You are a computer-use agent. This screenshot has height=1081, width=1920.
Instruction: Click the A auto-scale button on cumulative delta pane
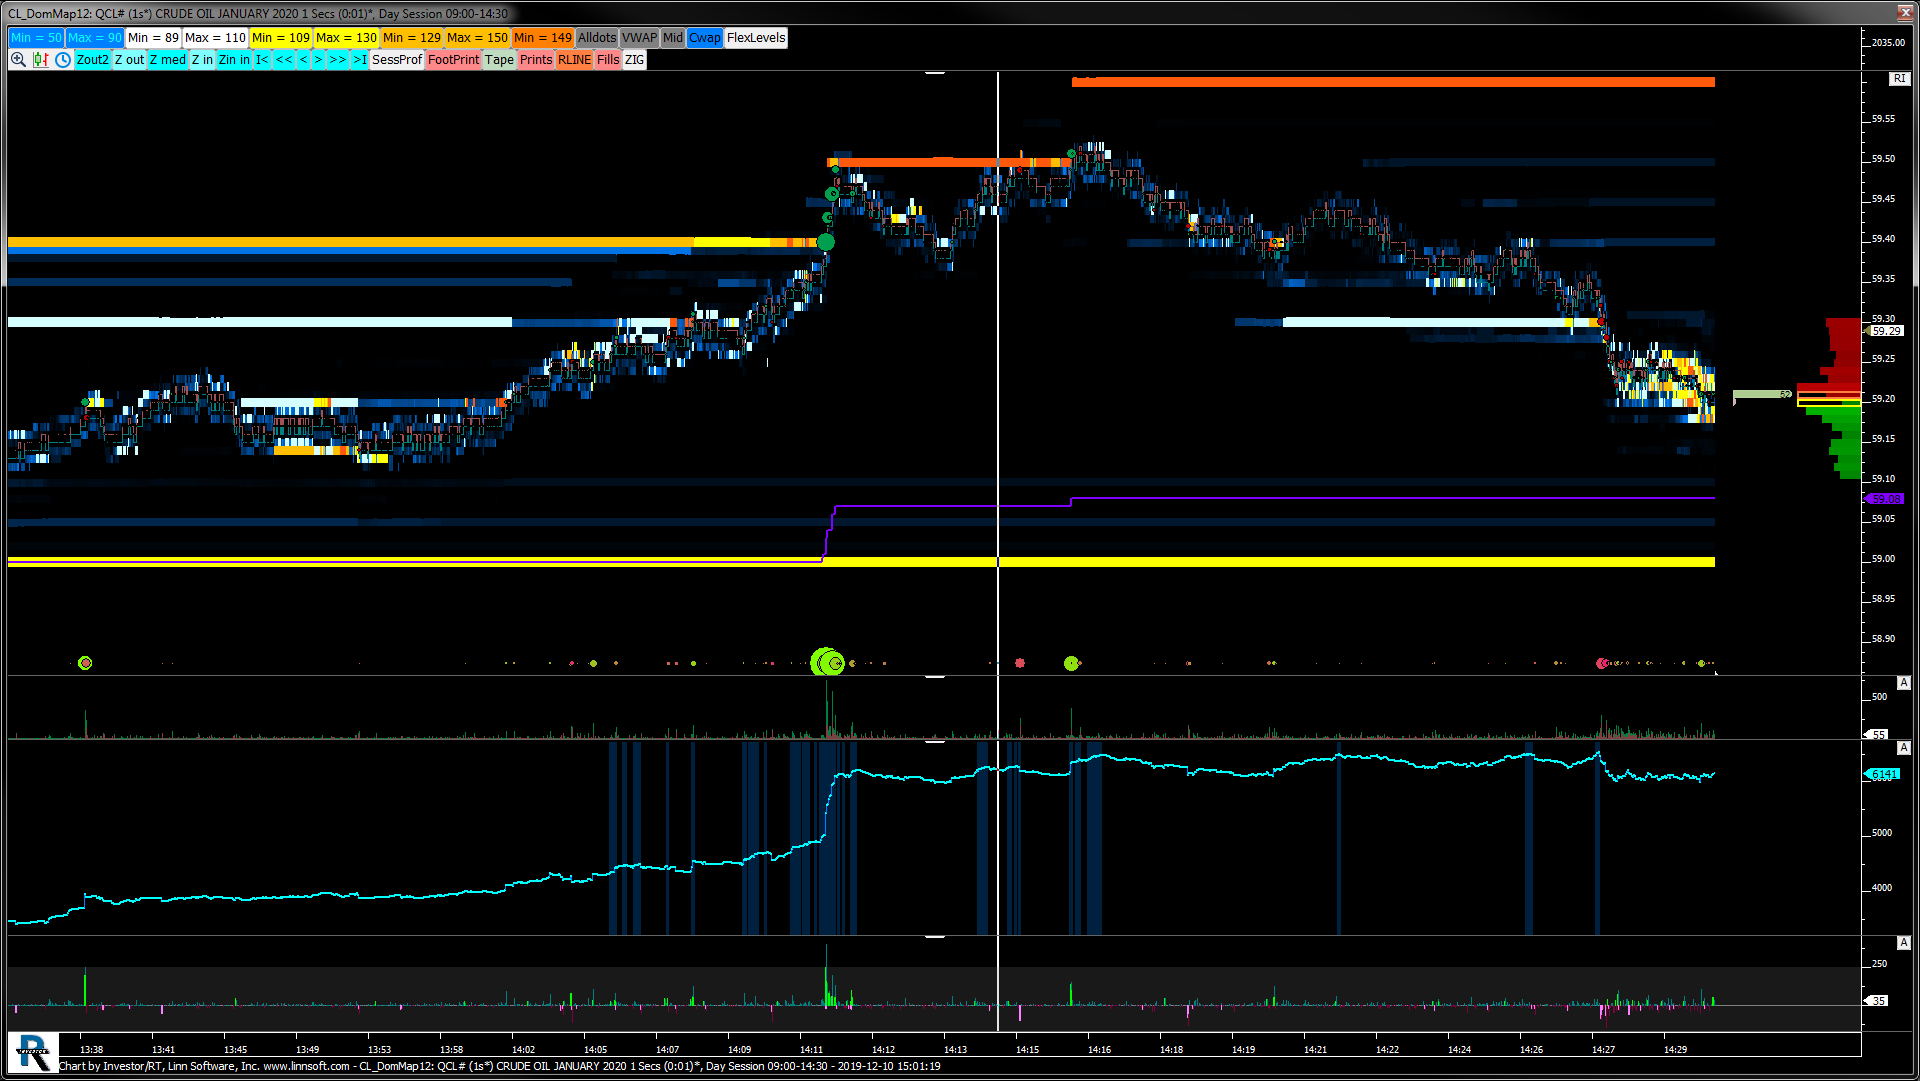[1904, 748]
